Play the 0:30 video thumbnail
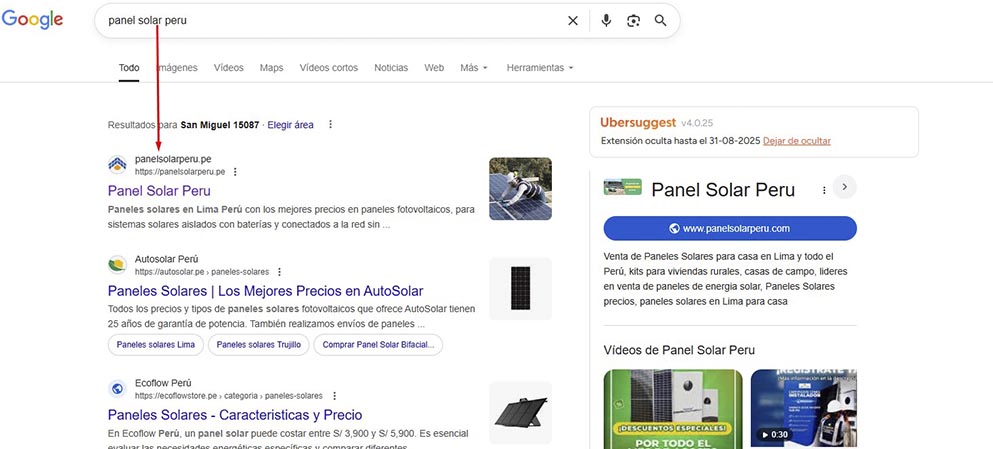 [804, 409]
